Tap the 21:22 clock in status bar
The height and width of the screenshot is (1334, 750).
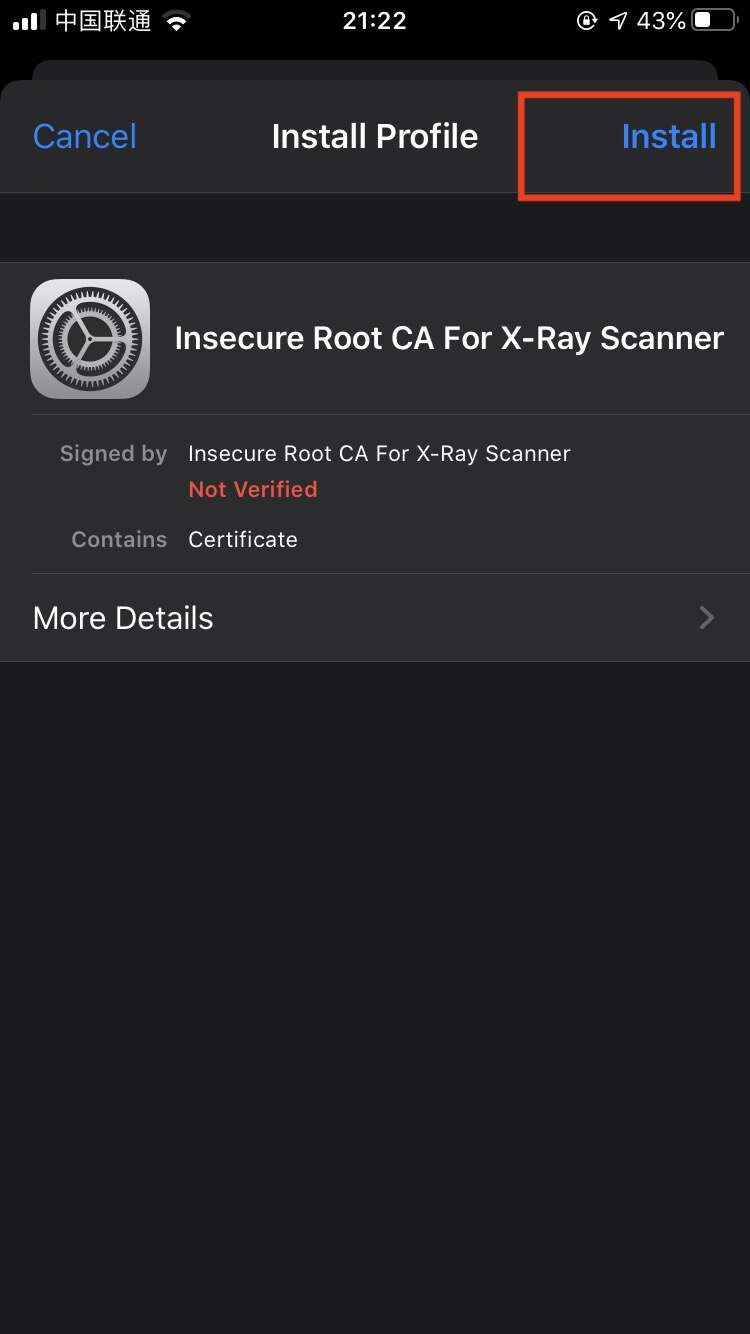click(374, 21)
